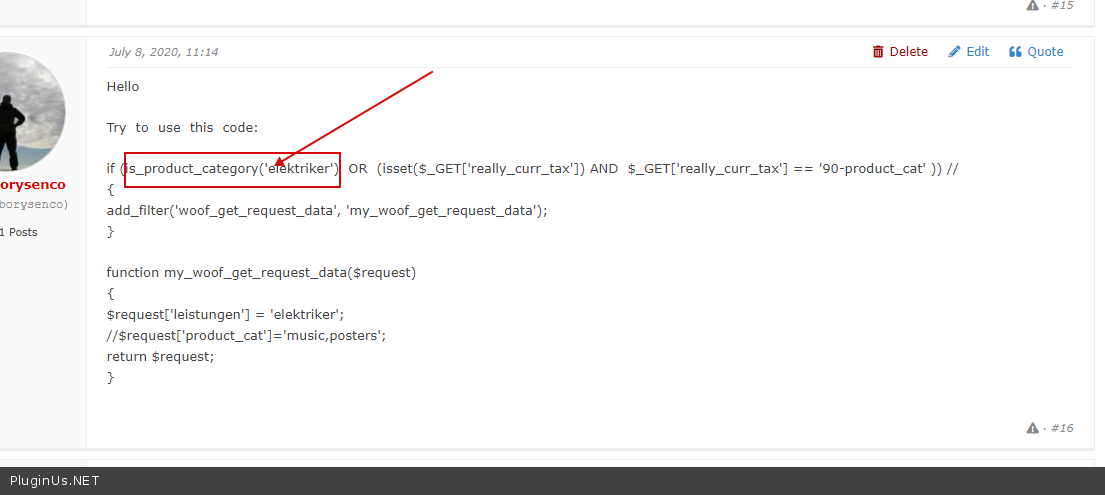Click the add_filter code line

[x=327, y=210]
